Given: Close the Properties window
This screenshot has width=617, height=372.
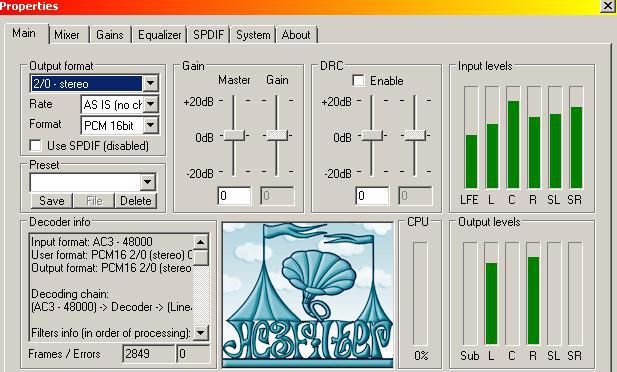Looking at the screenshot, I should point(608,6).
